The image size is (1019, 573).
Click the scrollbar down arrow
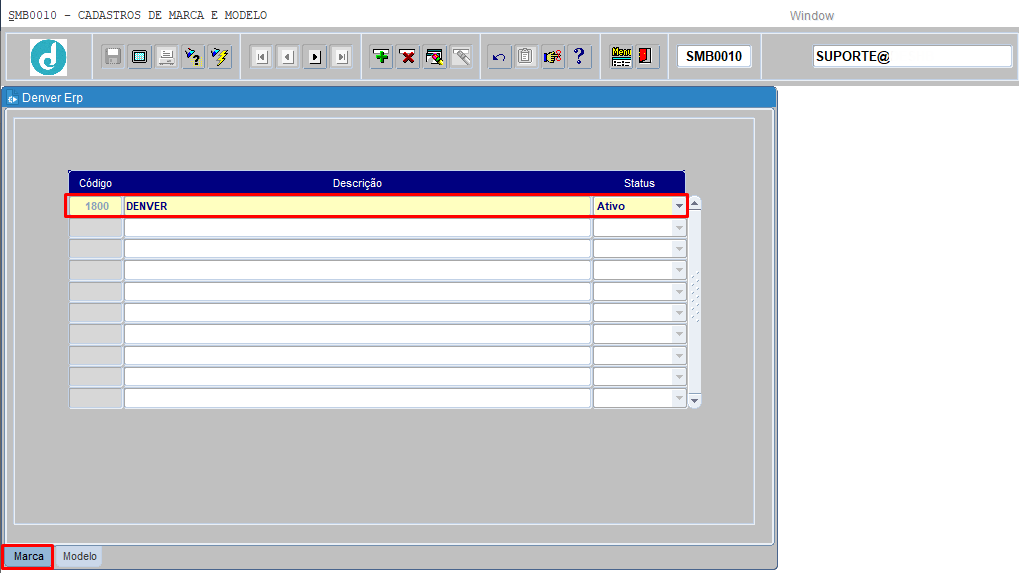(x=695, y=400)
